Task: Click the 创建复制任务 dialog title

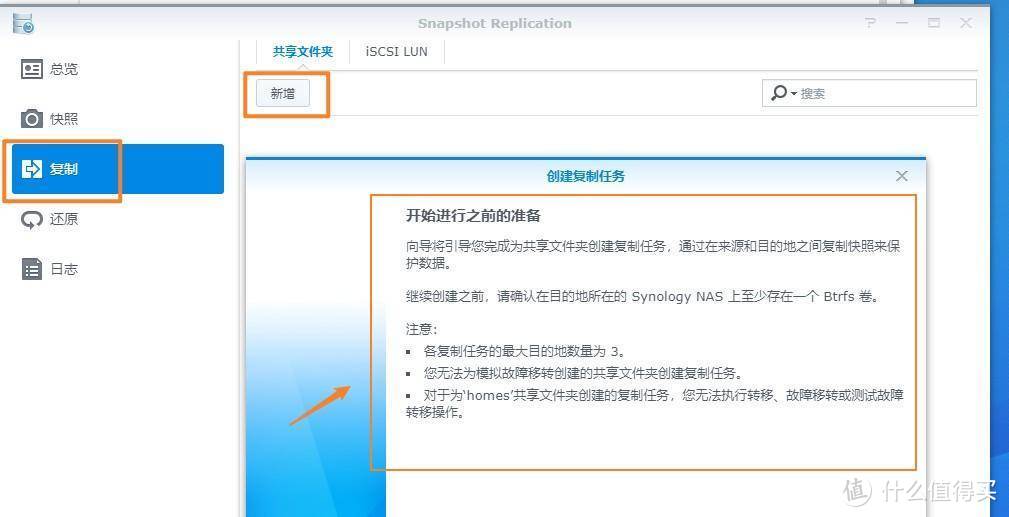Action: click(x=586, y=176)
